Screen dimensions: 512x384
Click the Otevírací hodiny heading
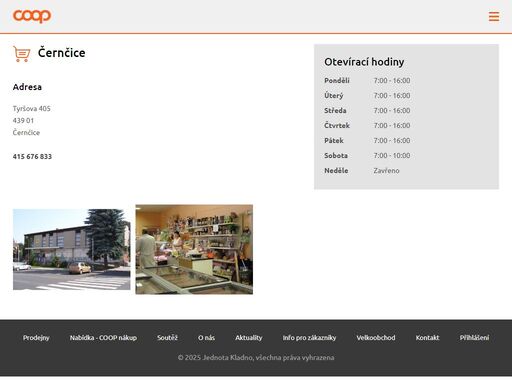coord(364,62)
